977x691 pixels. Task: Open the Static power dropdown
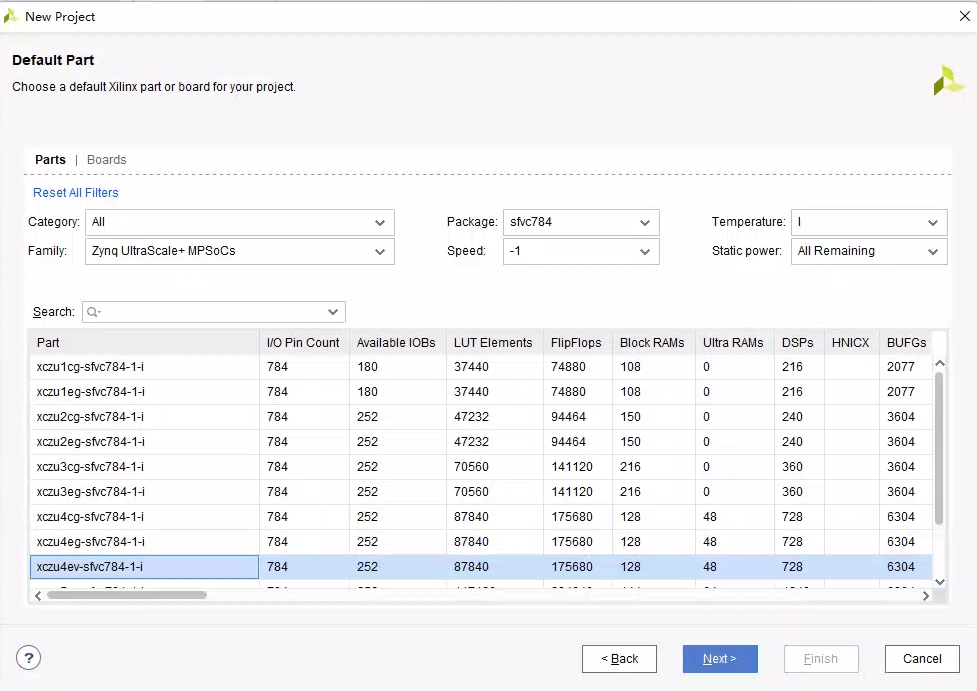[869, 251]
